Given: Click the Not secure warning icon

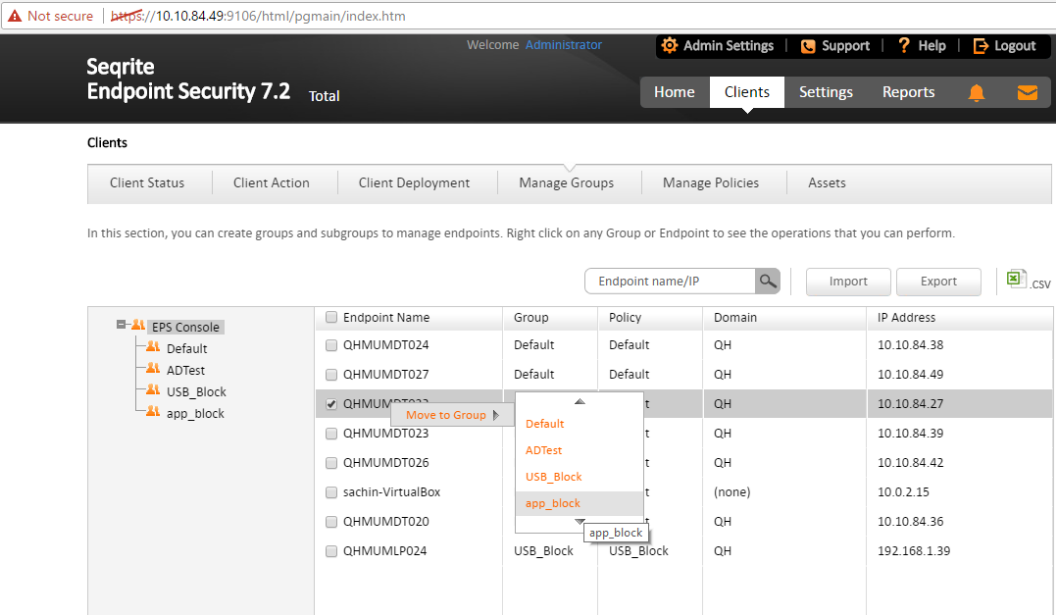Looking at the screenshot, I should tap(14, 15).
